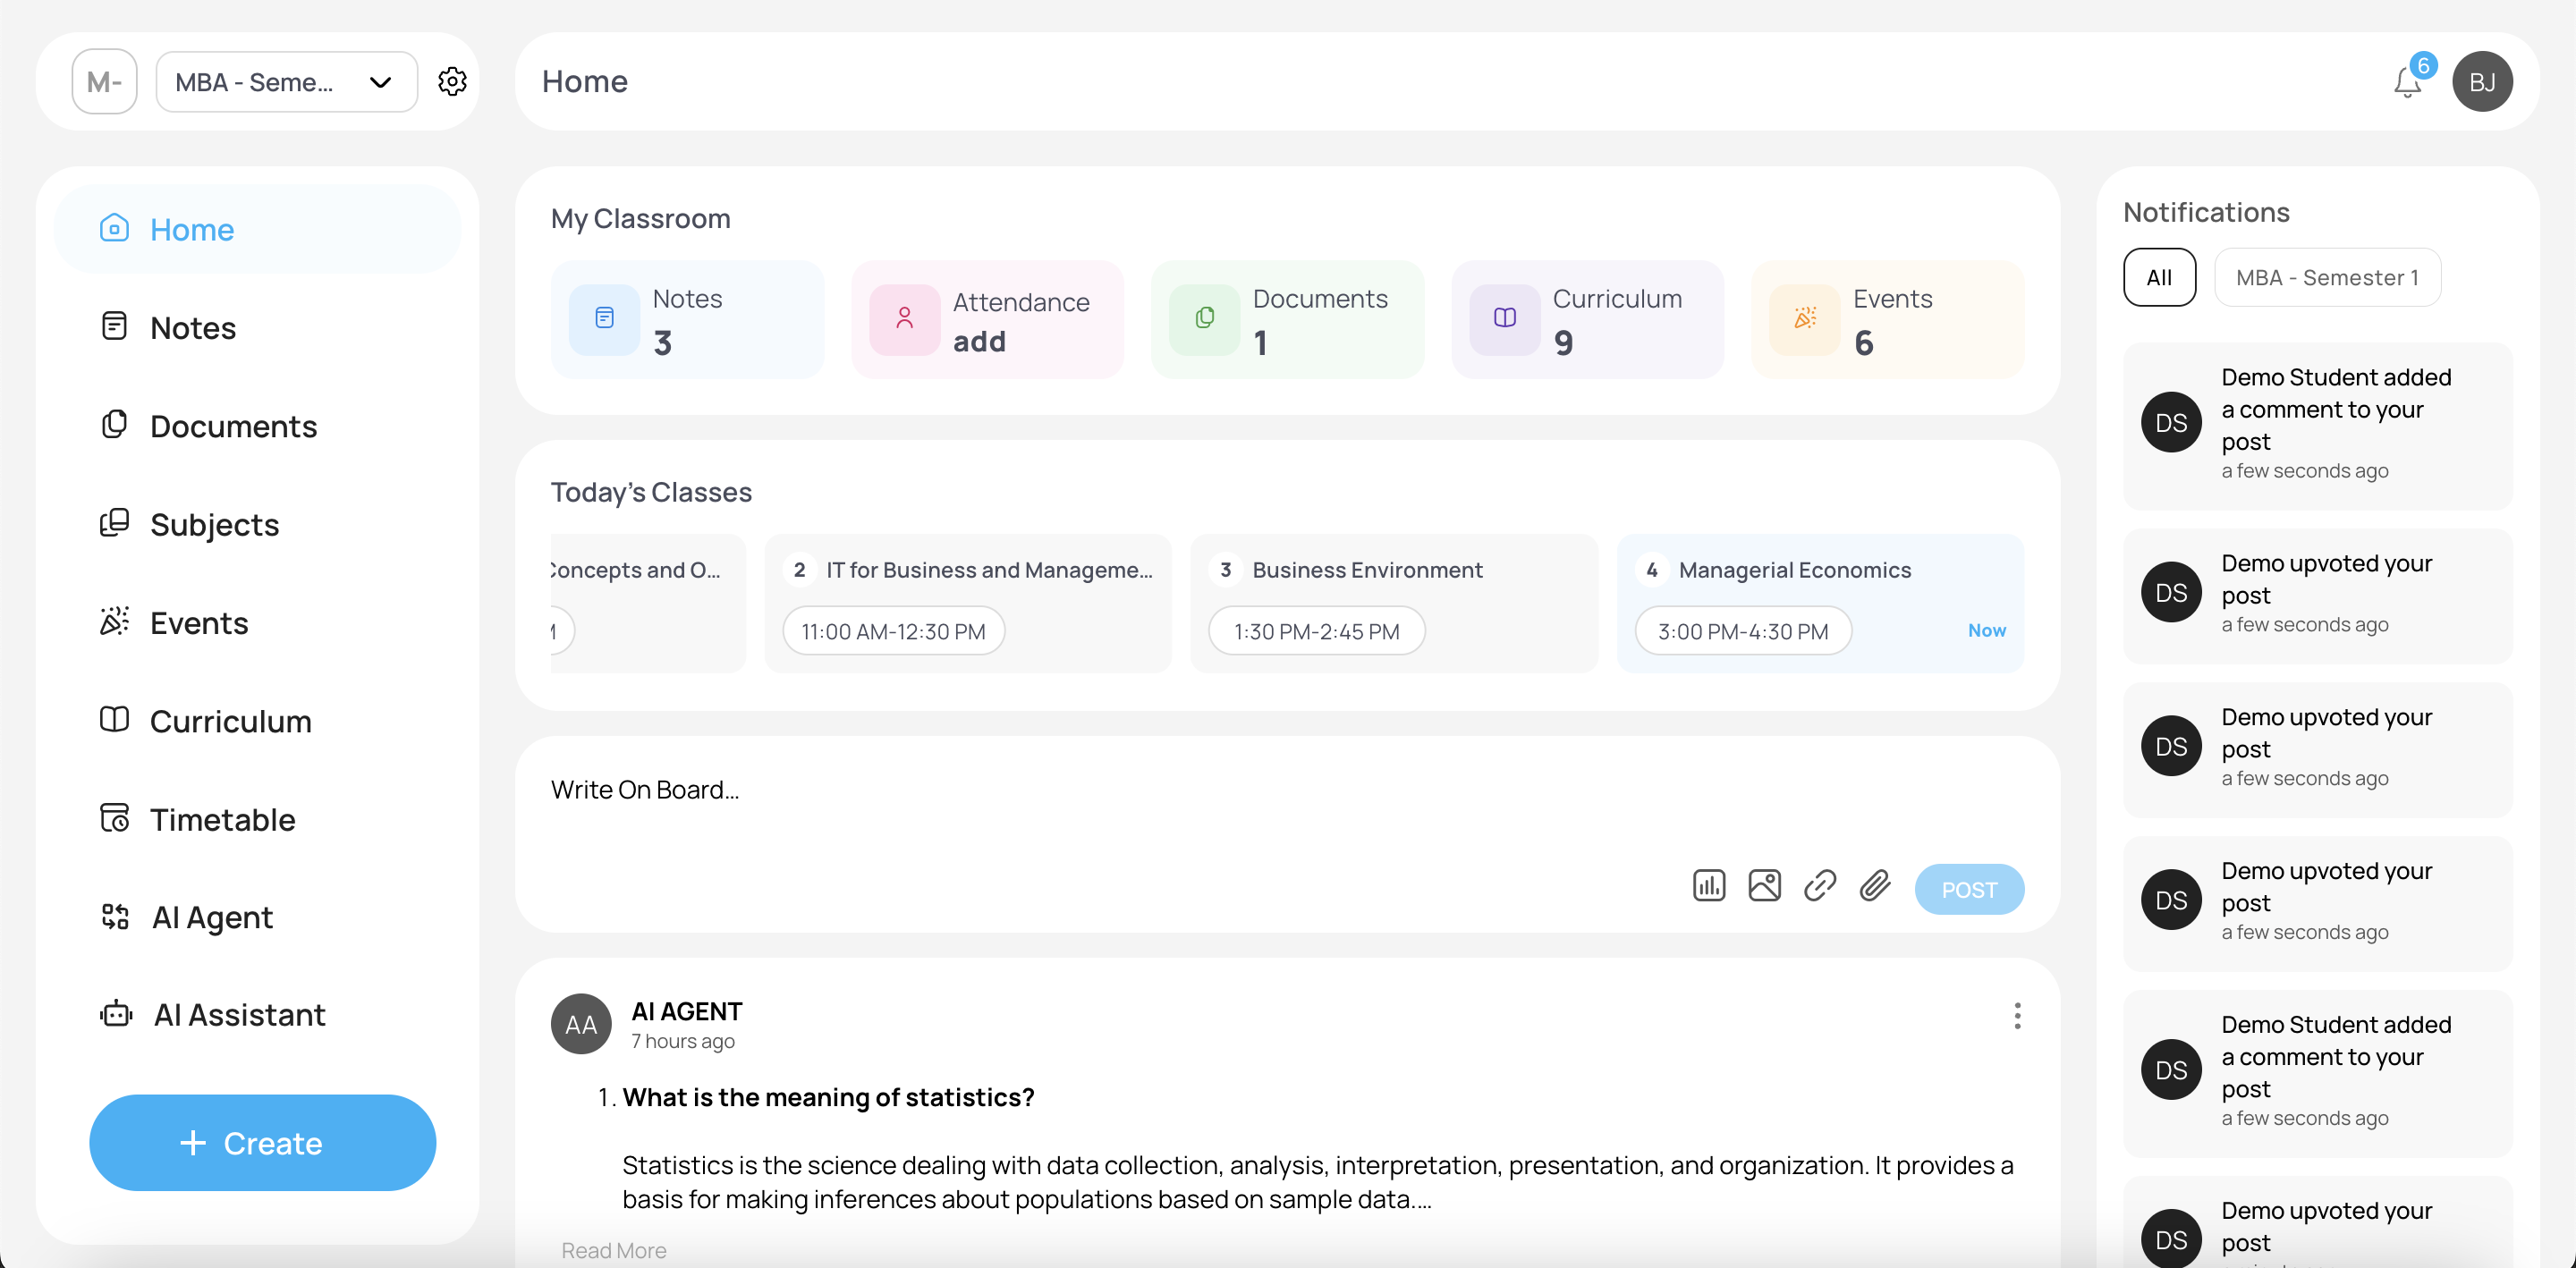This screenshot has height=1268, width=2576.
Task: Go to Home in the sidebar
Action: pos(257,229)
